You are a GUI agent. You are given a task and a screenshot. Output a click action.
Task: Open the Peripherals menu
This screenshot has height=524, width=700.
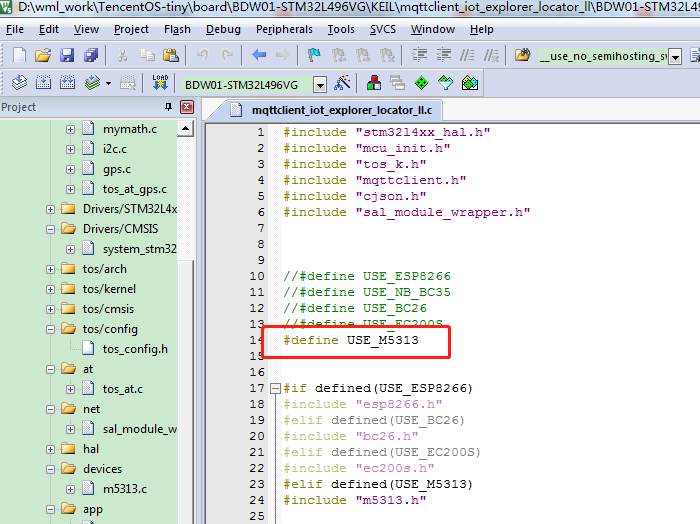pos(284,29)
